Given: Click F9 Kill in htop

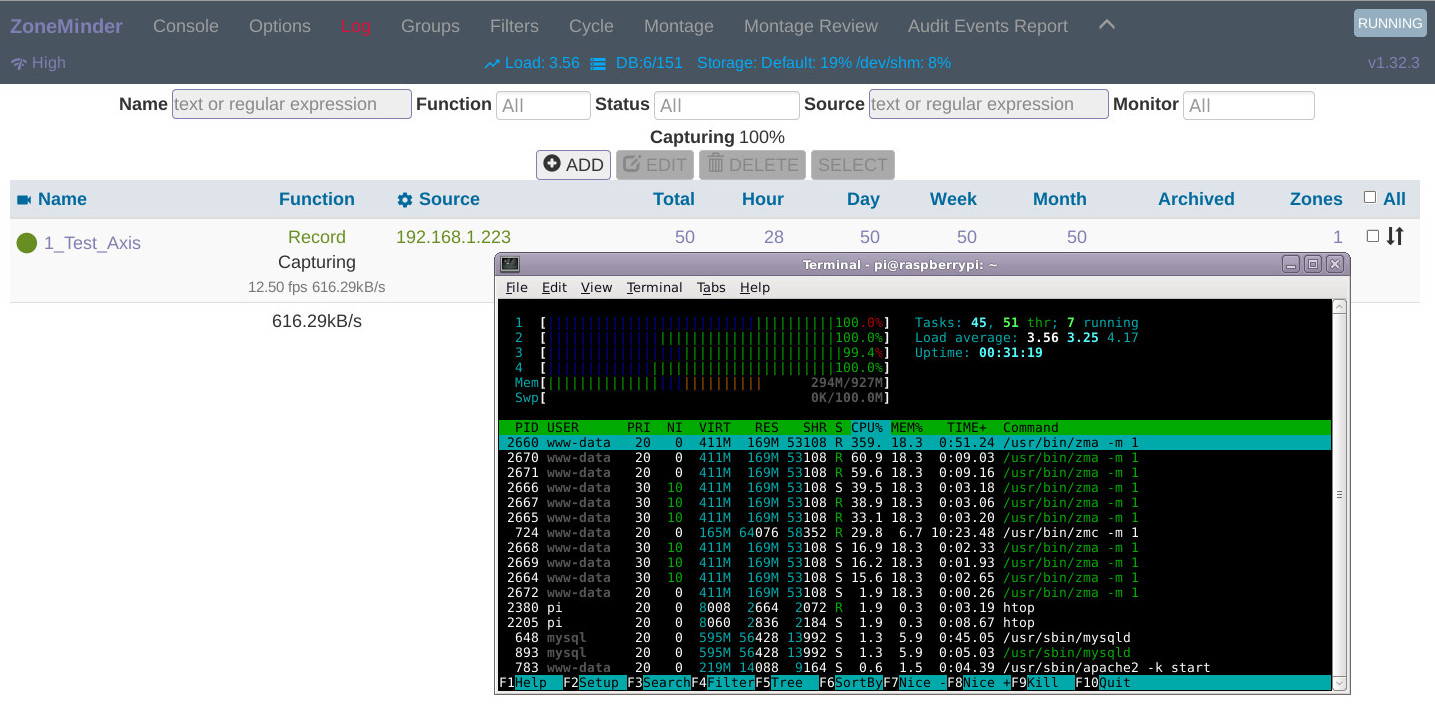Looking at the screenshot, I should 1042,682.
